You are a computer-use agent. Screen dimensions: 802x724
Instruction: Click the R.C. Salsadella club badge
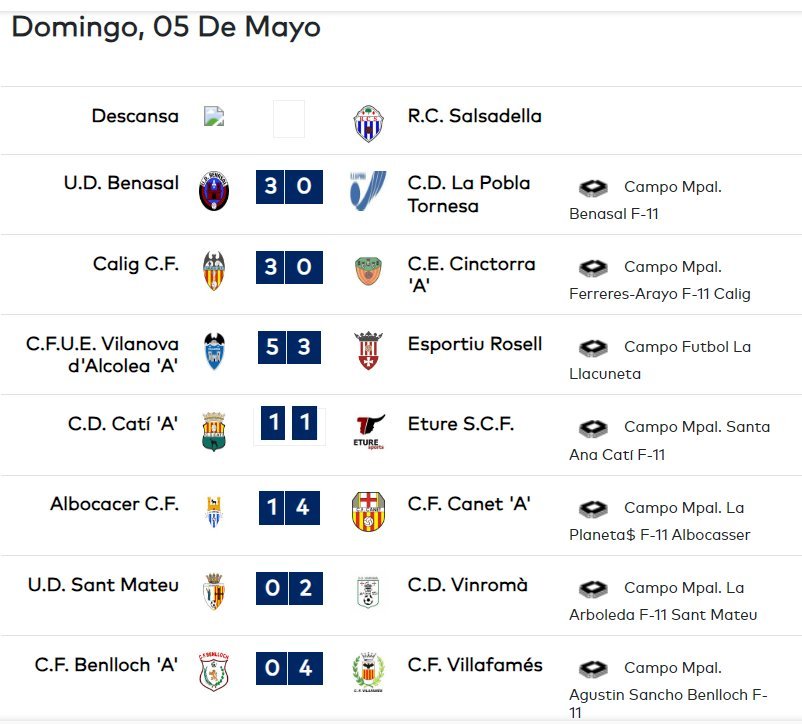[x=368, y=123]
